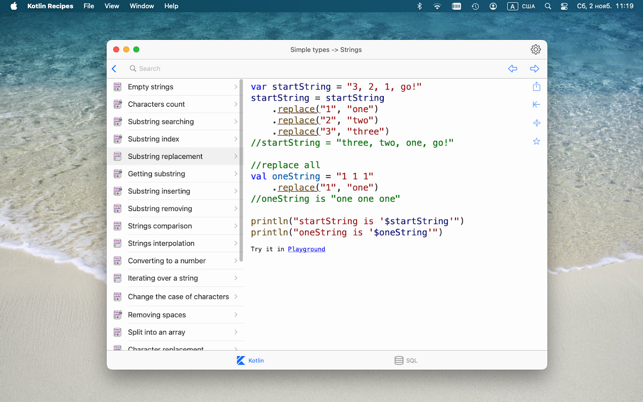Screen dimensions: 643x402
Task: Click the Substring index recipe icon
Action: point(118,139)
